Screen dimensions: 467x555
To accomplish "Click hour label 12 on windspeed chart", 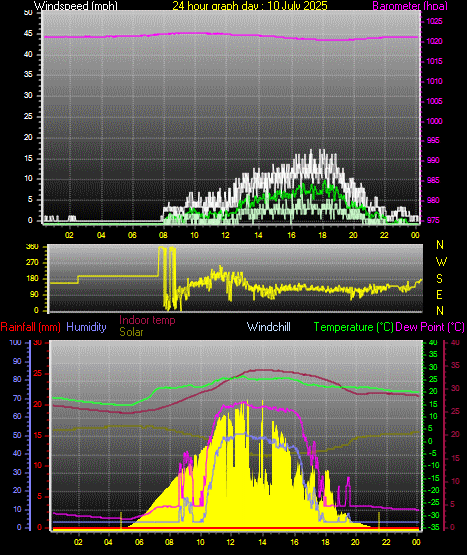I will [226, 235].
